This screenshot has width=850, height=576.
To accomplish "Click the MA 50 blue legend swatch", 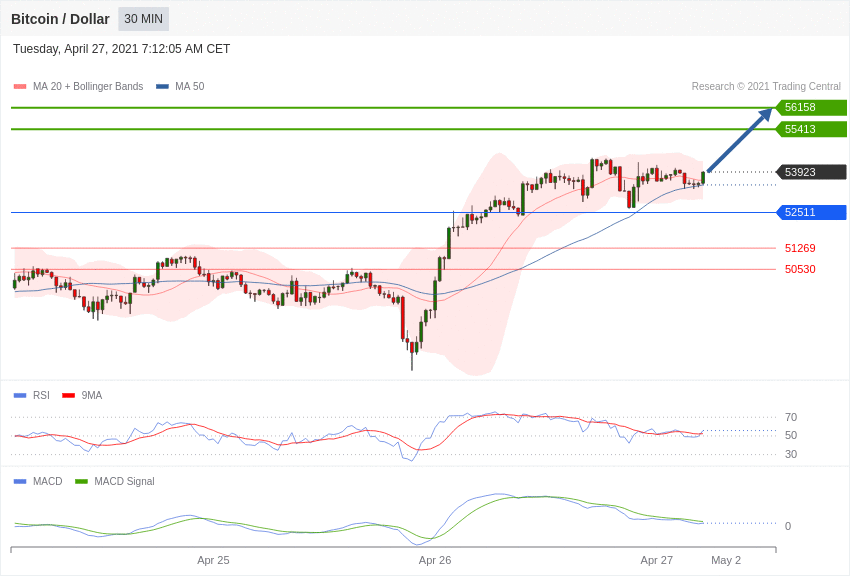I will [x=162, y=86].
